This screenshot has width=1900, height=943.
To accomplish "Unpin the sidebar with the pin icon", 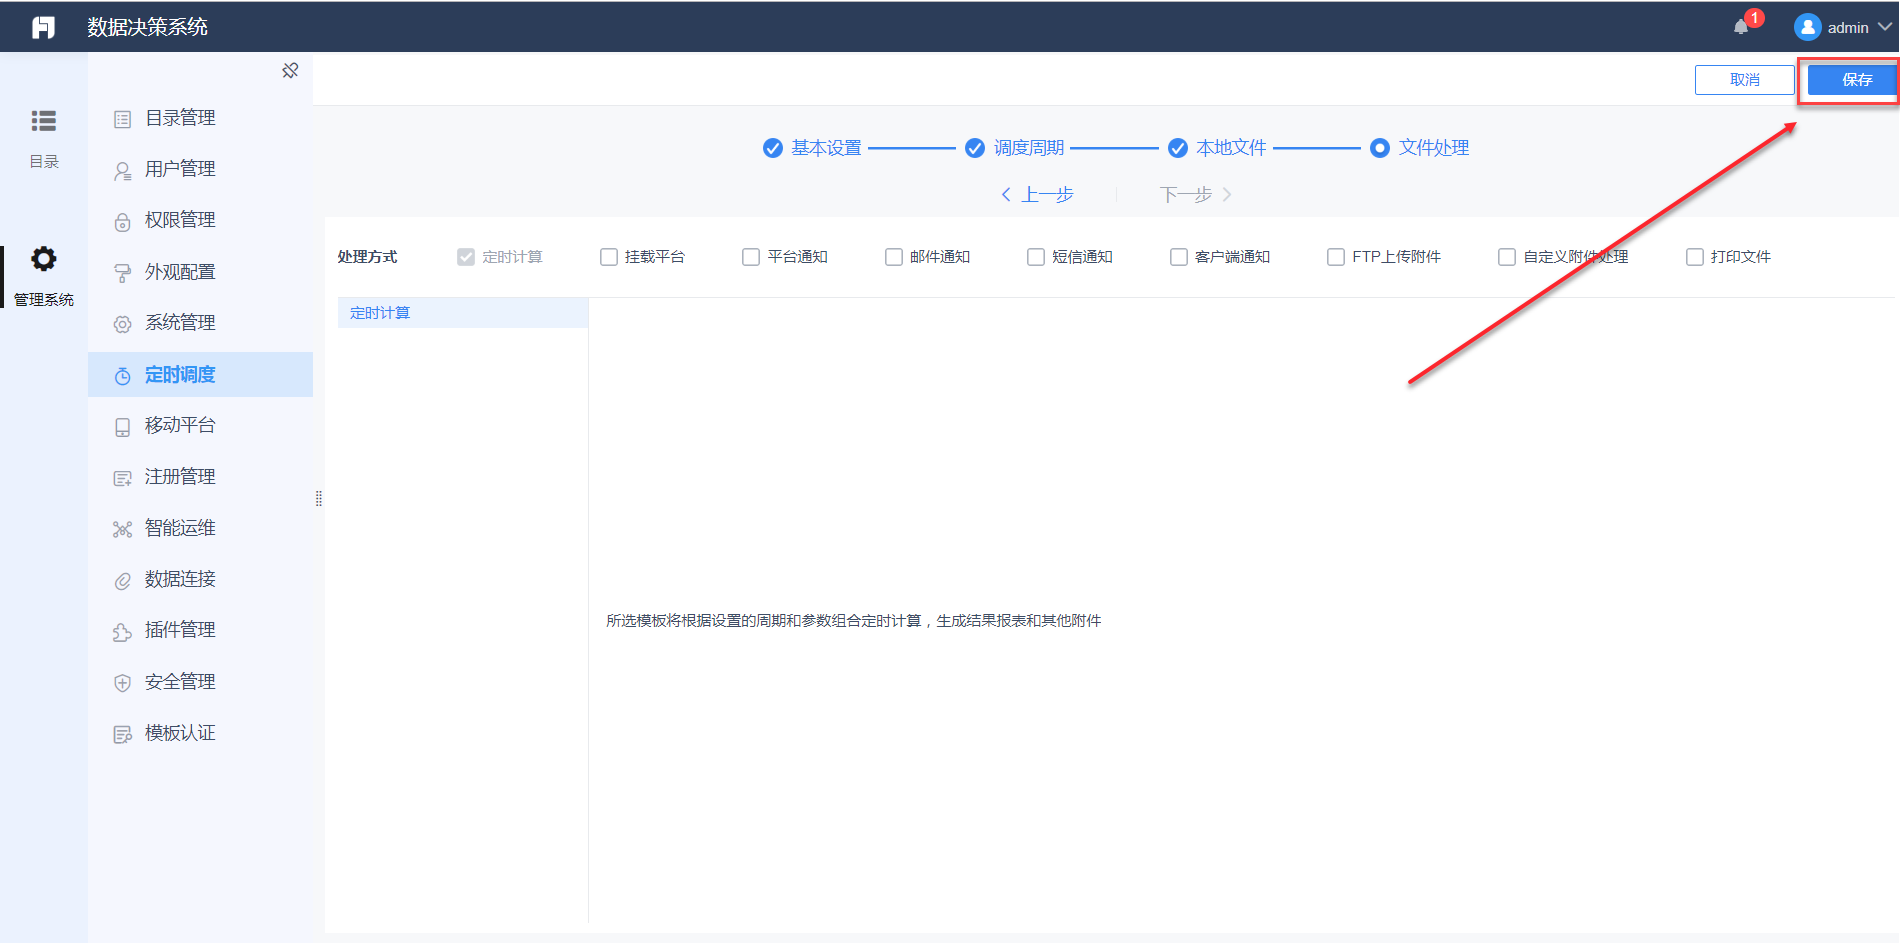I will click(x=290, y=70).
